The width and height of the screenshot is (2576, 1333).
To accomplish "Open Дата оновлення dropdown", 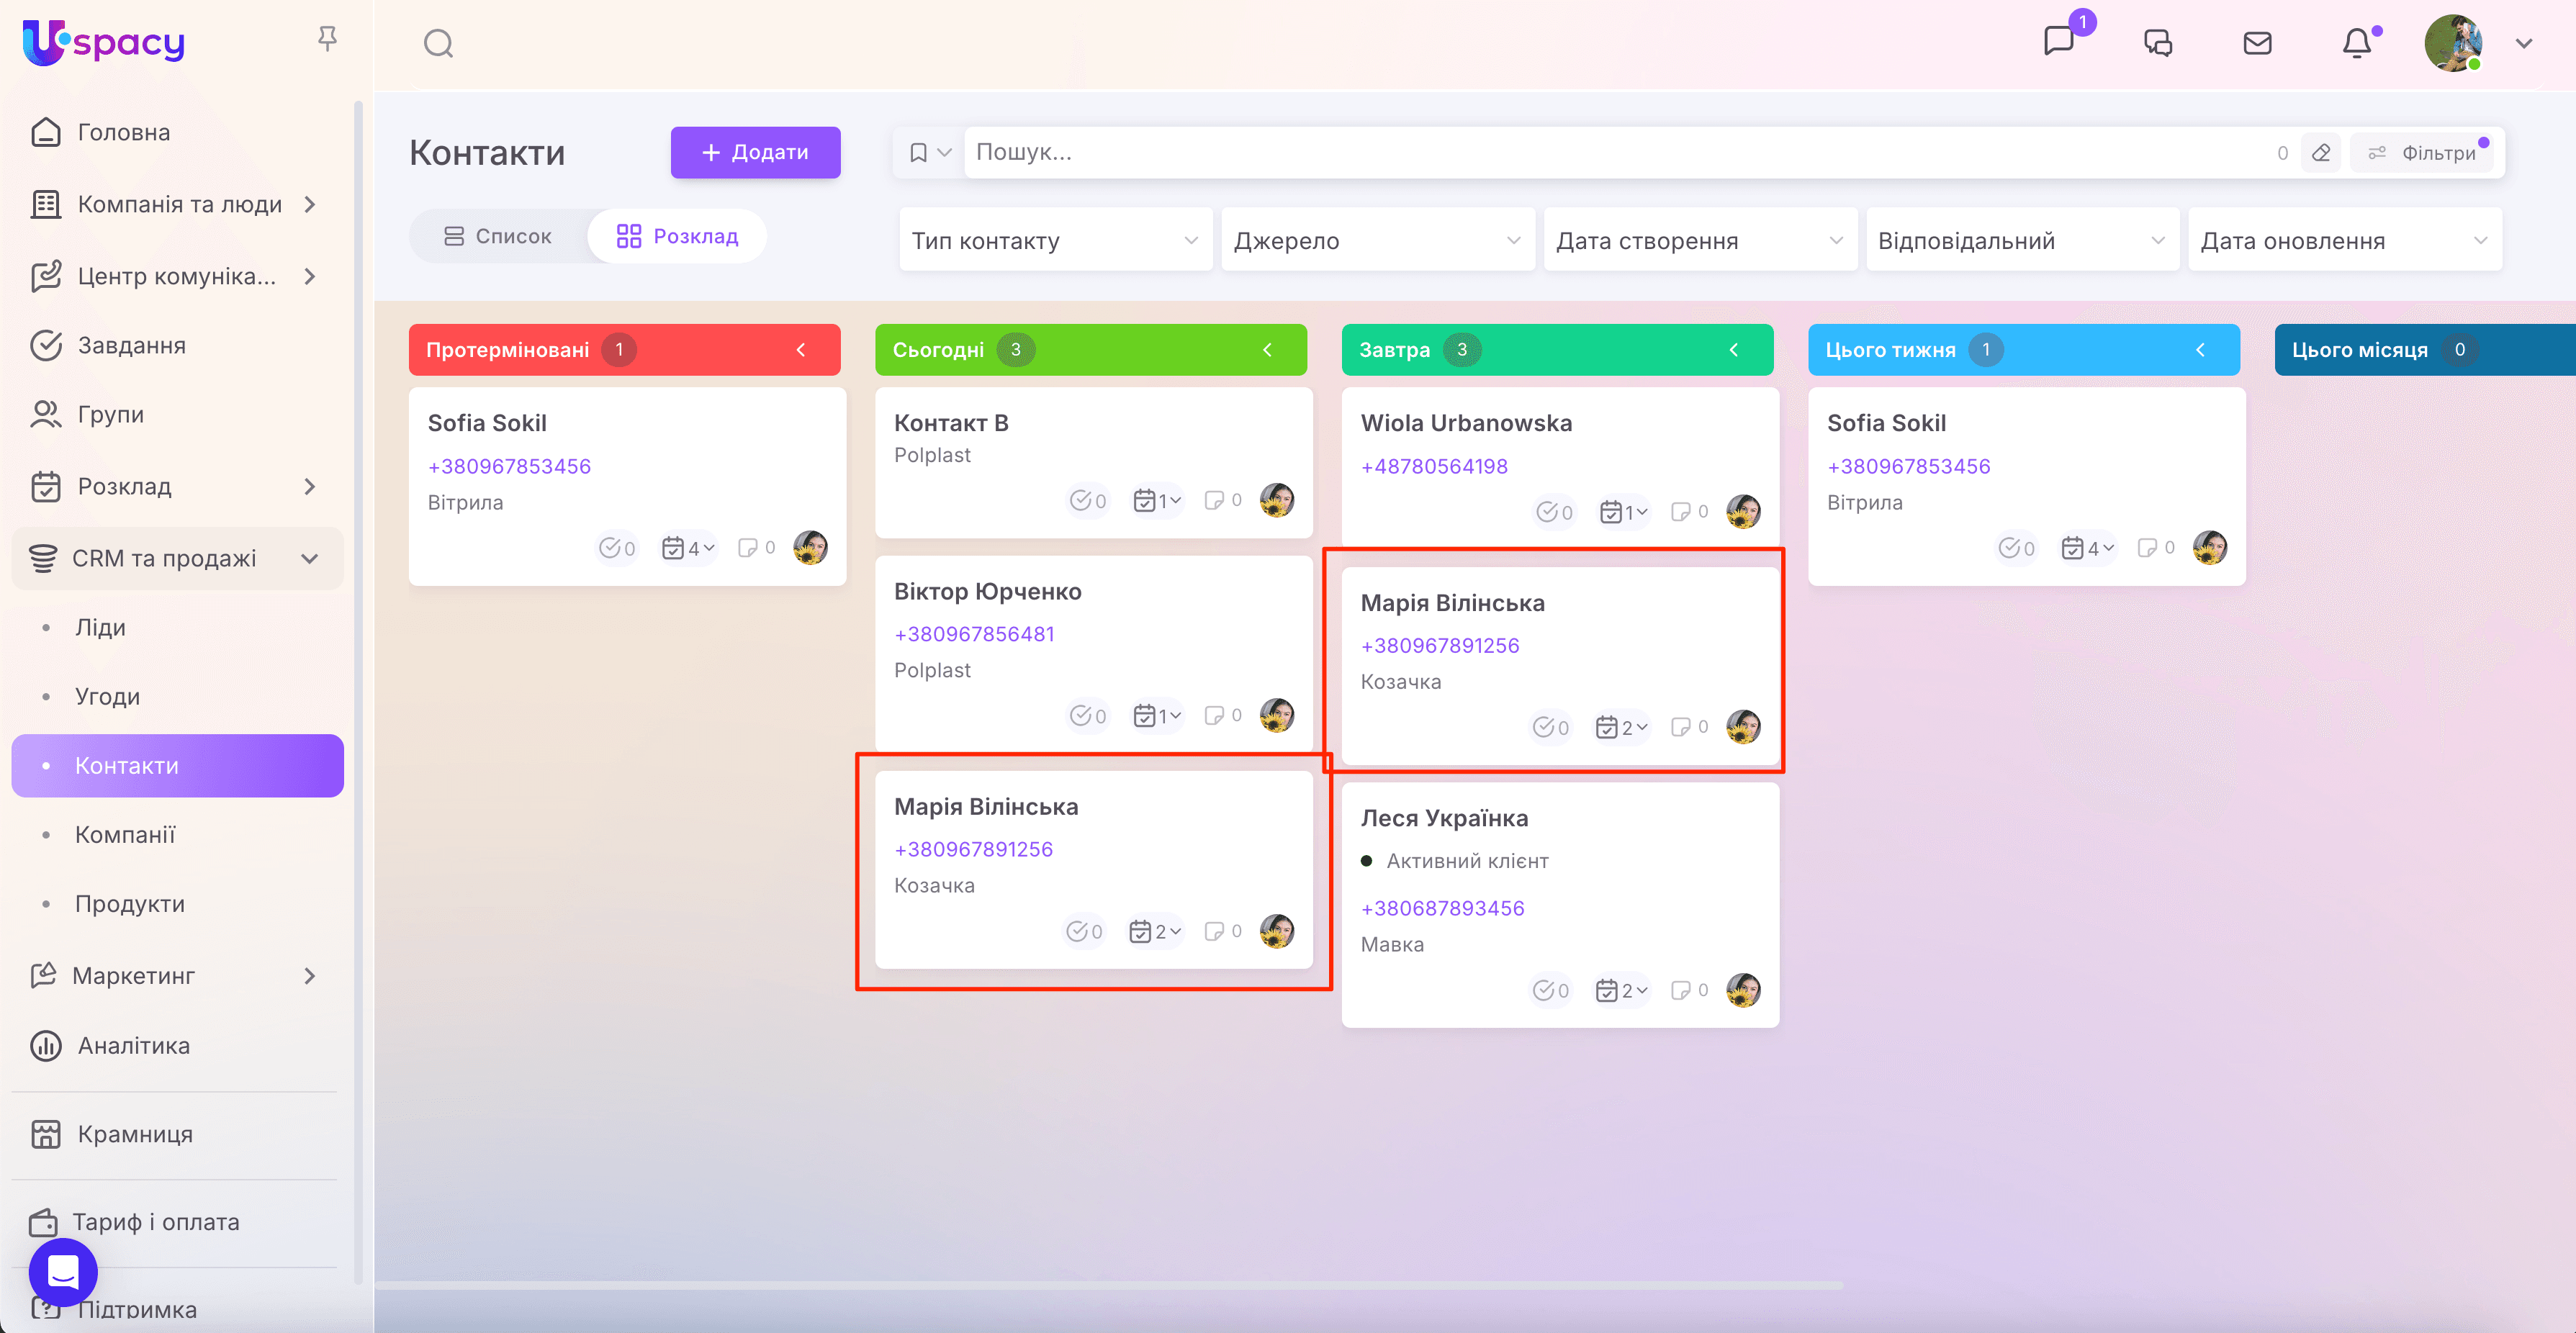I will click(2345, 240).
